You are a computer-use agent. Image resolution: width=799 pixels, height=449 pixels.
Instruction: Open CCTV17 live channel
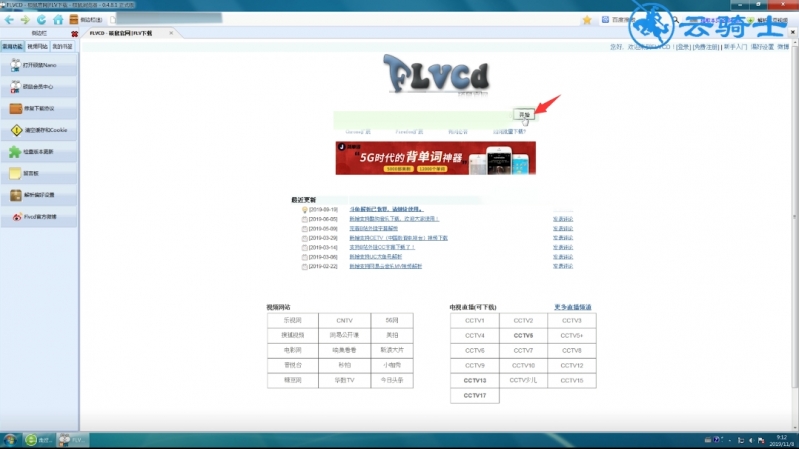pyautogui.click(x=474, y=395)
